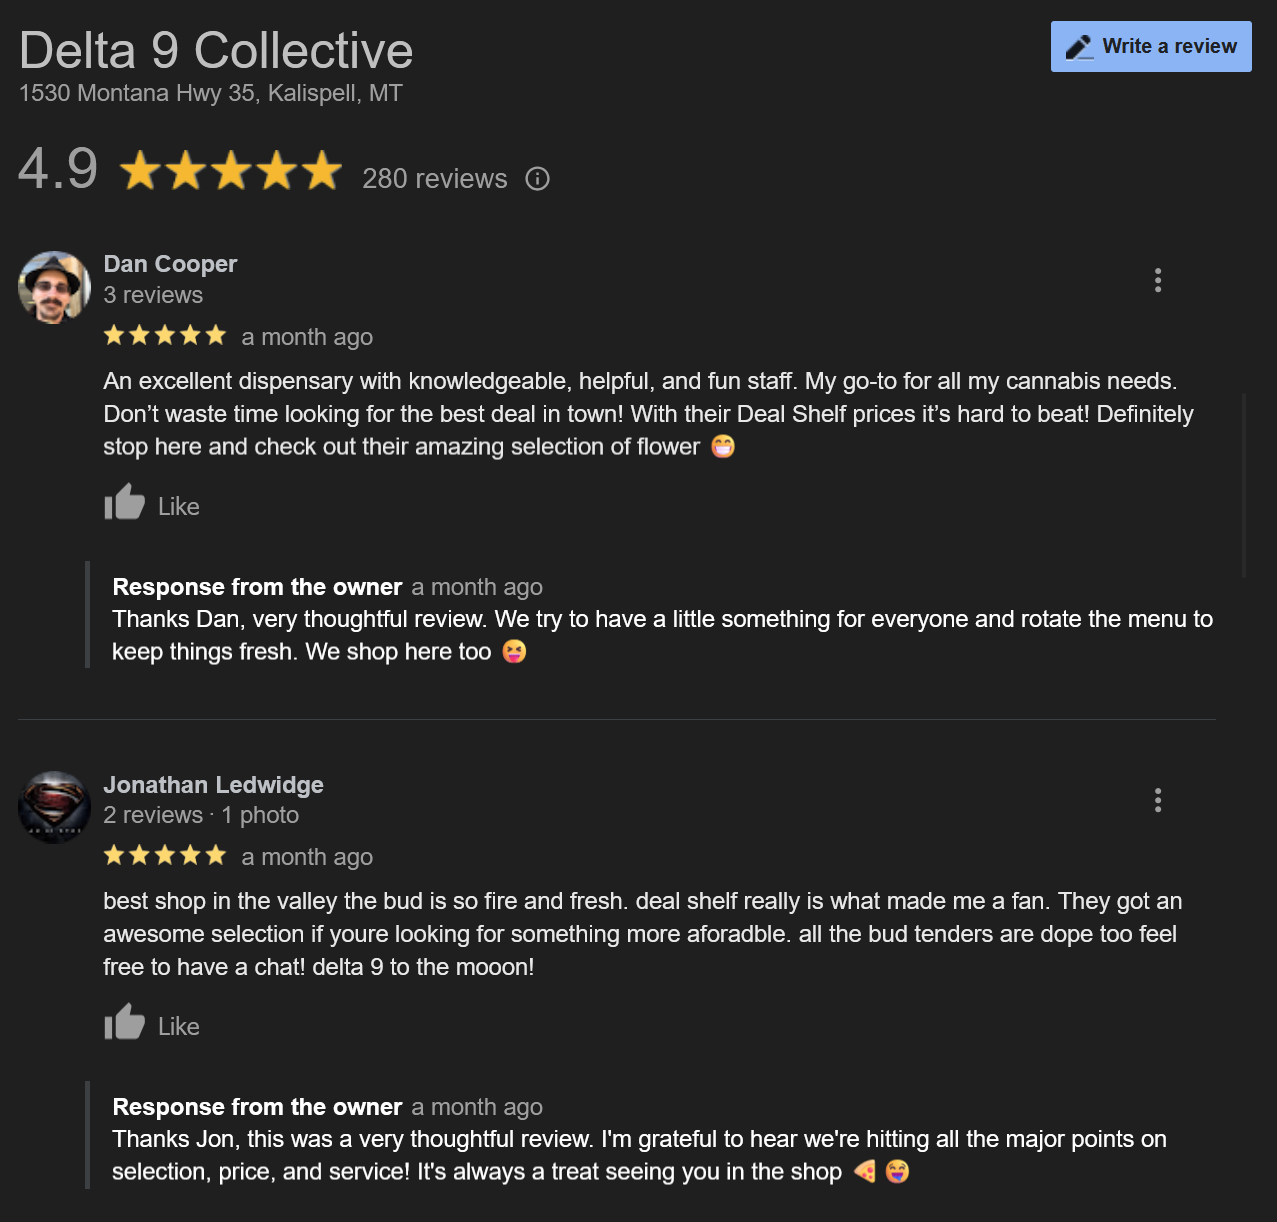Open the 280 reviews link
Screen dimensions: 1277x1222
click(x=434, y=179)
